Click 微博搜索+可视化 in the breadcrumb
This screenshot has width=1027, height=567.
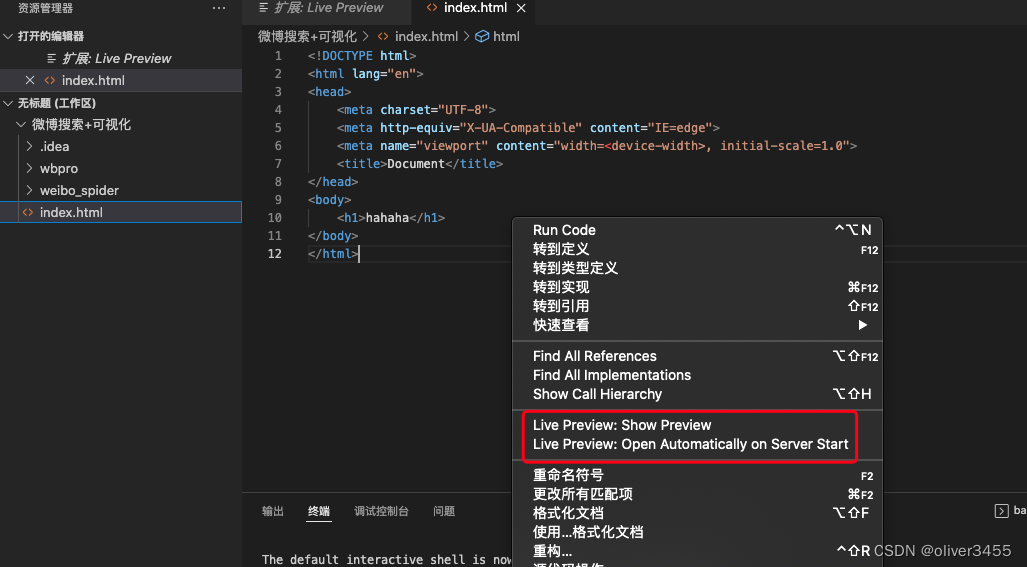[307, 37]
